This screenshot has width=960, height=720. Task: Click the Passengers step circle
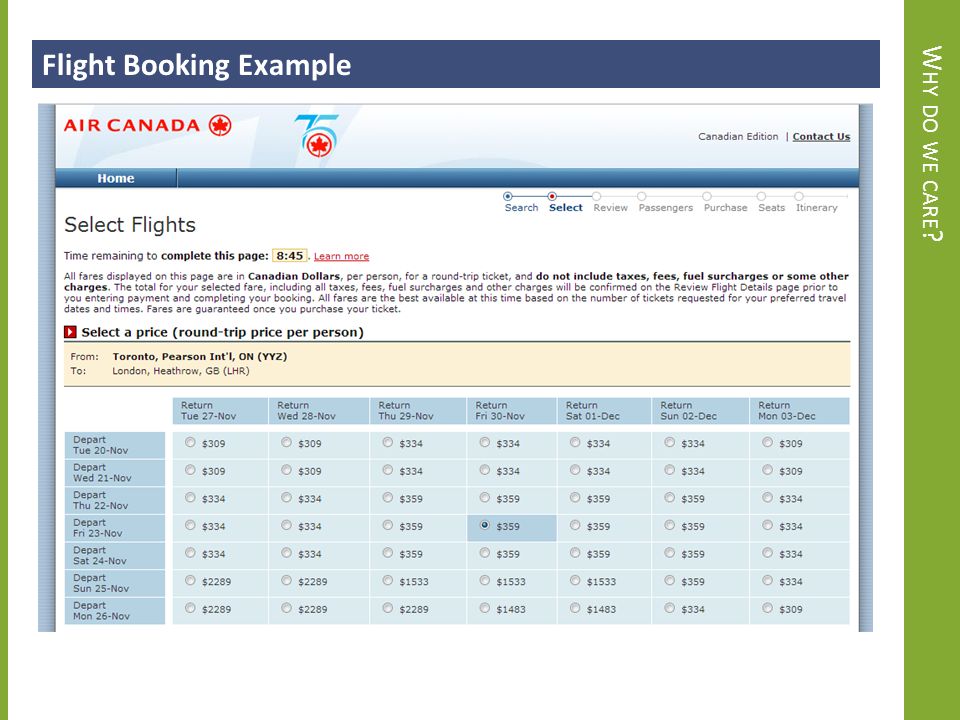(642, 197)
